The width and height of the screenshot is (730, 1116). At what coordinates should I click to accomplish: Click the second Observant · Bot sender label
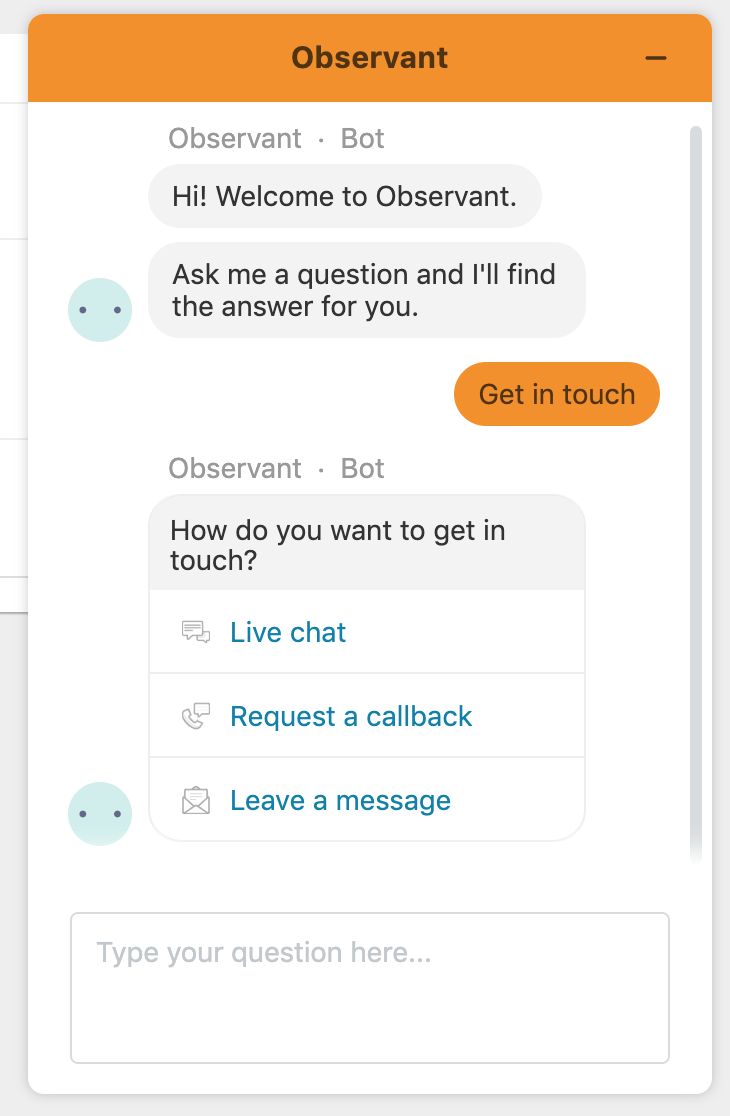click(276, 468)
